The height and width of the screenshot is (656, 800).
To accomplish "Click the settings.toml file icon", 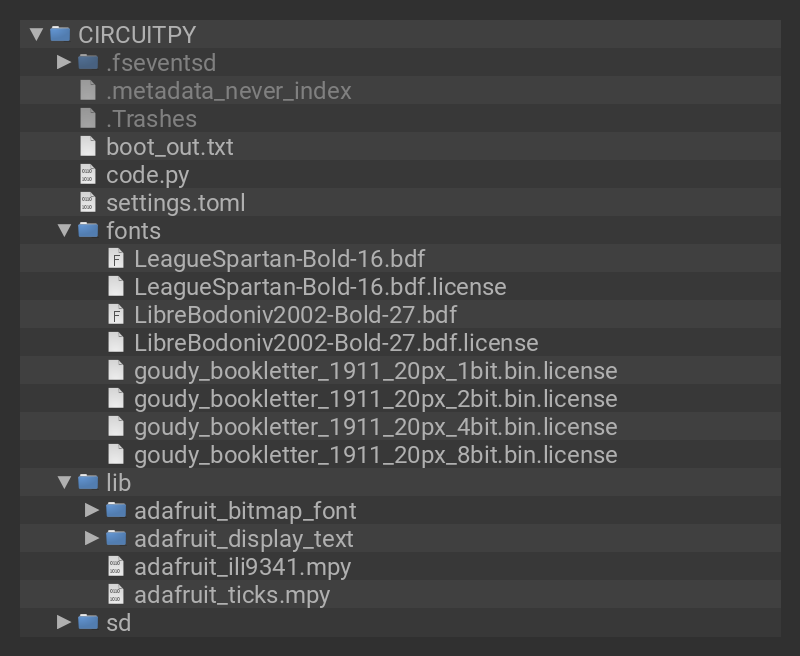I will (88, 202).
